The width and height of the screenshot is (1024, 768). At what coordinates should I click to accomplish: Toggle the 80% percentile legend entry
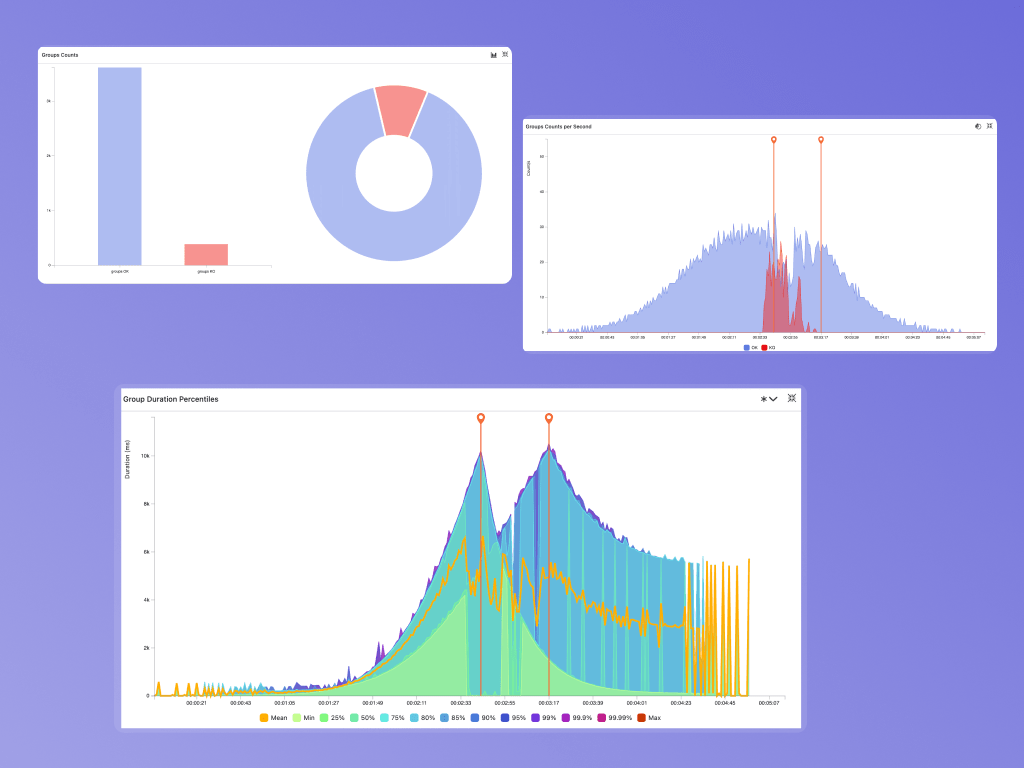pyautogui.click(x=423, y=718)
